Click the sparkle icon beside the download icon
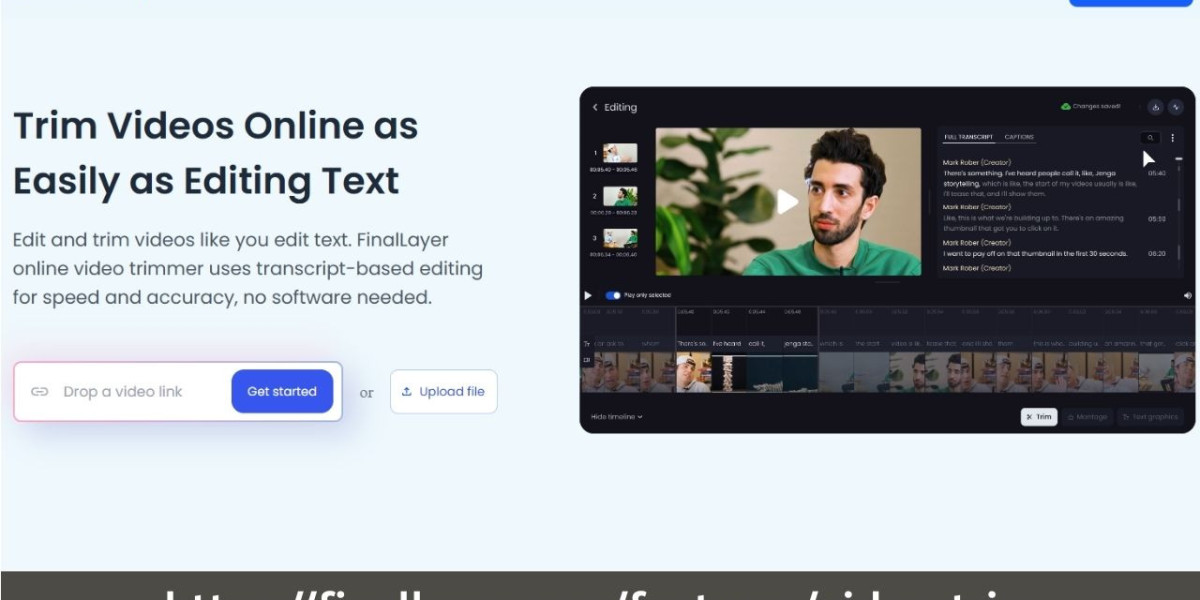The image size is (1200, 600). pyautogui.click(x=1175, y=108)
